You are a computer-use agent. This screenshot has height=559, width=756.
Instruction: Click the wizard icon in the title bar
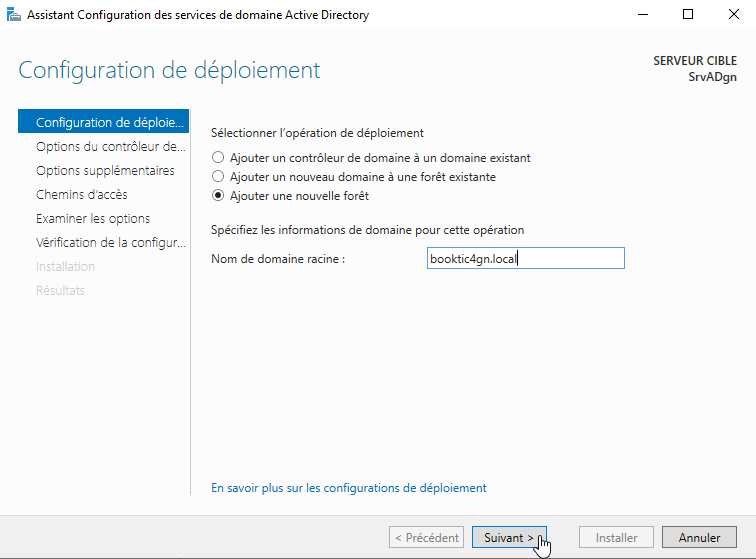(14, 15)
